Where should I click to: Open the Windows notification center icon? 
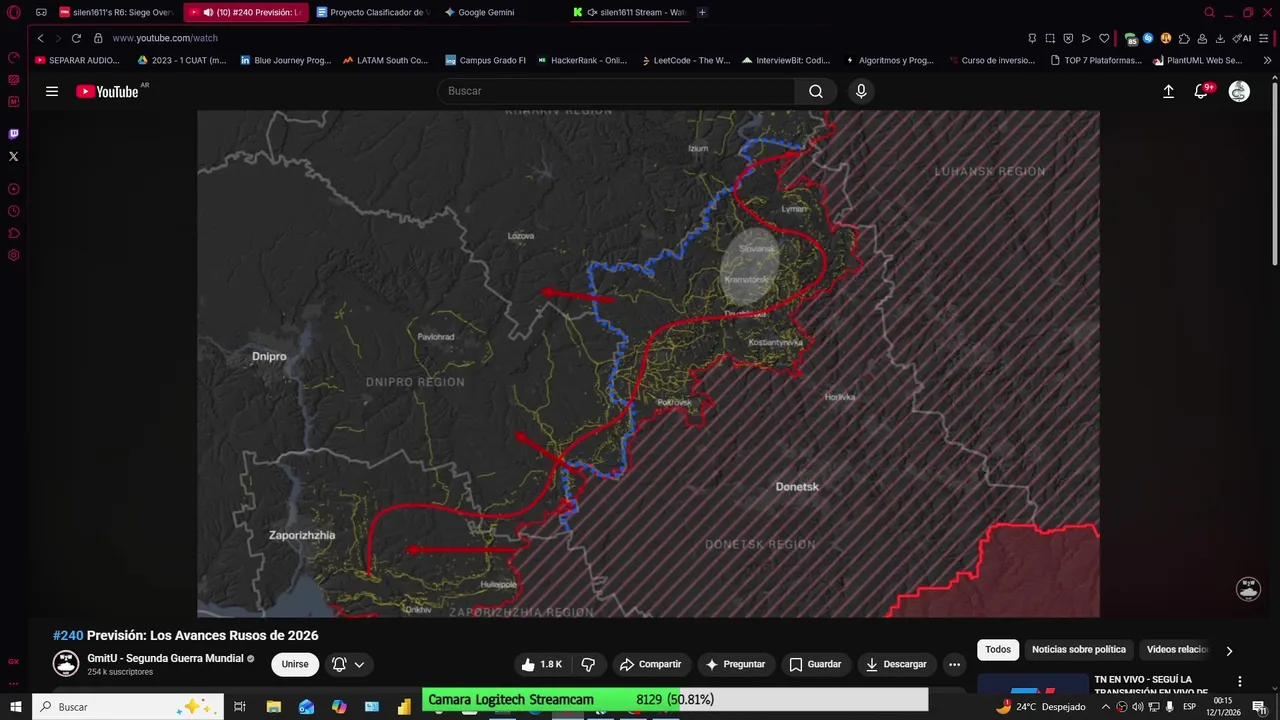pos(1260,707)
